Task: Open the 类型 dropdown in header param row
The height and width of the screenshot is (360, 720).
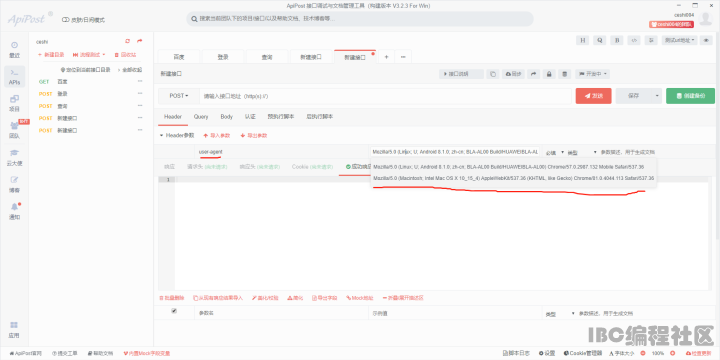Action: click(x=582, y=152)
